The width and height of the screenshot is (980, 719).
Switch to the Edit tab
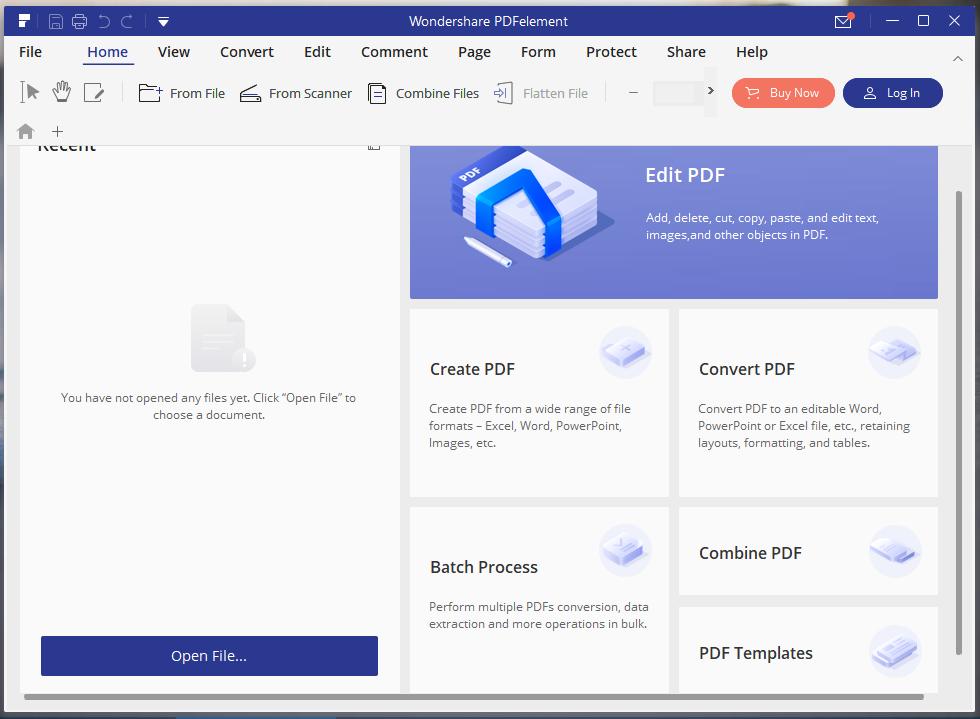click(318, 52)
